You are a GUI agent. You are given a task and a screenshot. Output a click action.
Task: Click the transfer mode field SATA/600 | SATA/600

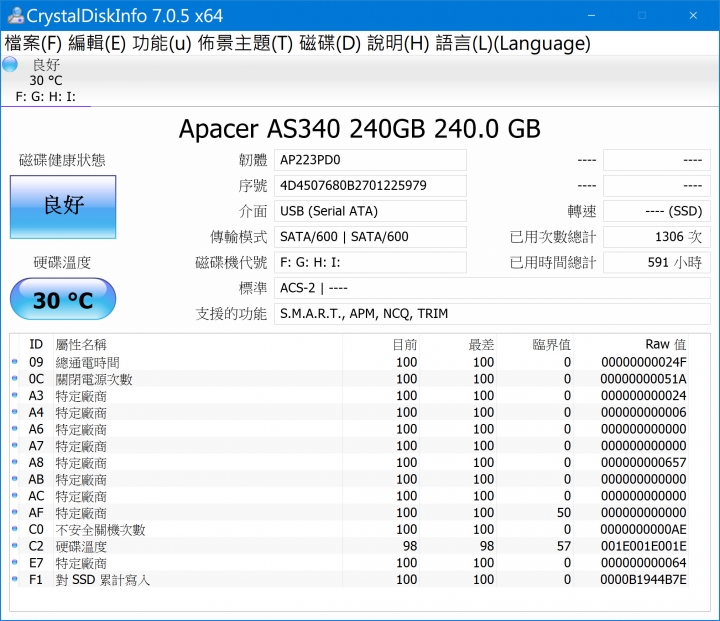pyautogui.click(x=370, y=237)
